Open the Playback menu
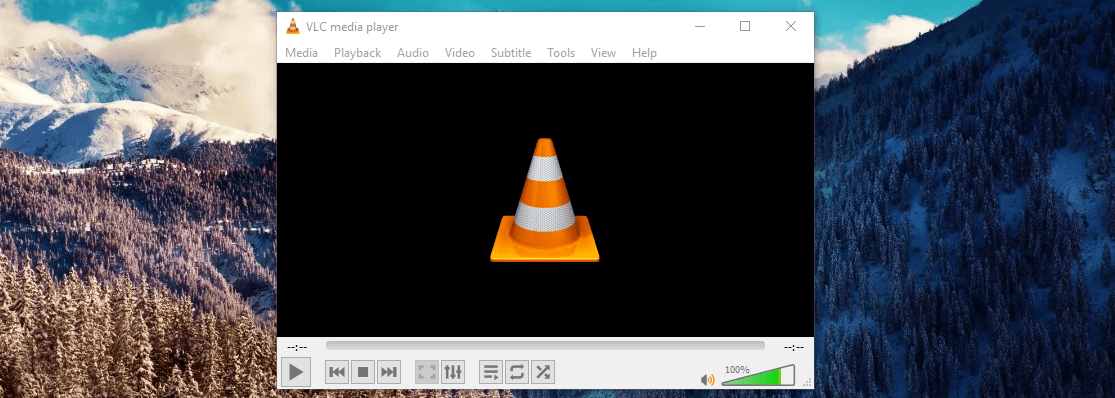 (358, 53)
